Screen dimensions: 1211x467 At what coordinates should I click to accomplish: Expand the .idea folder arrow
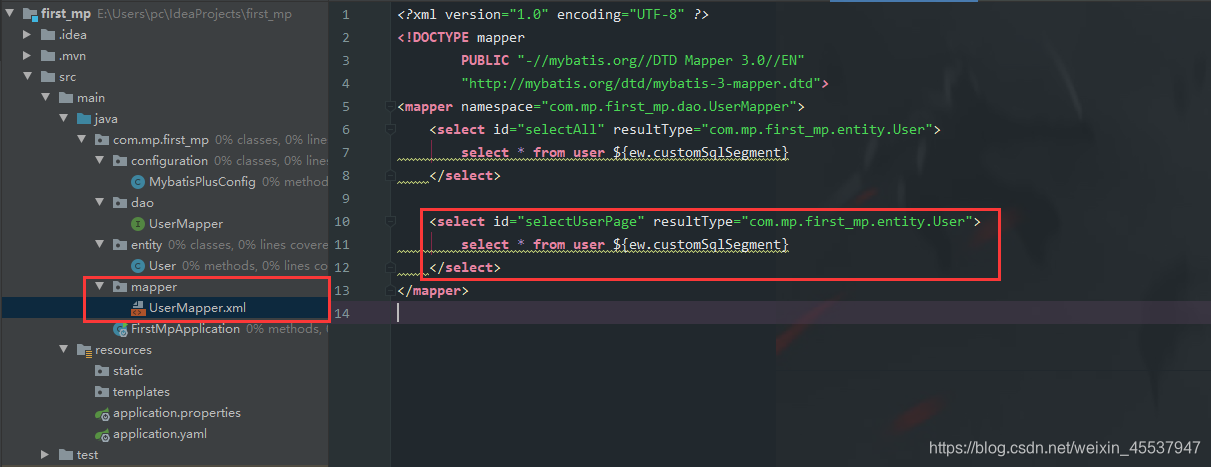tap(28, 35)
